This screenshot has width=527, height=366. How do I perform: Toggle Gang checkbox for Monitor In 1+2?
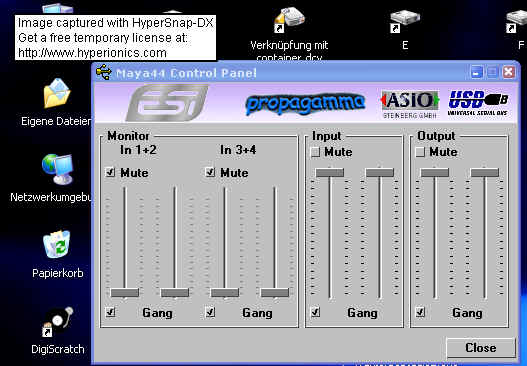(x=111, y=312)
